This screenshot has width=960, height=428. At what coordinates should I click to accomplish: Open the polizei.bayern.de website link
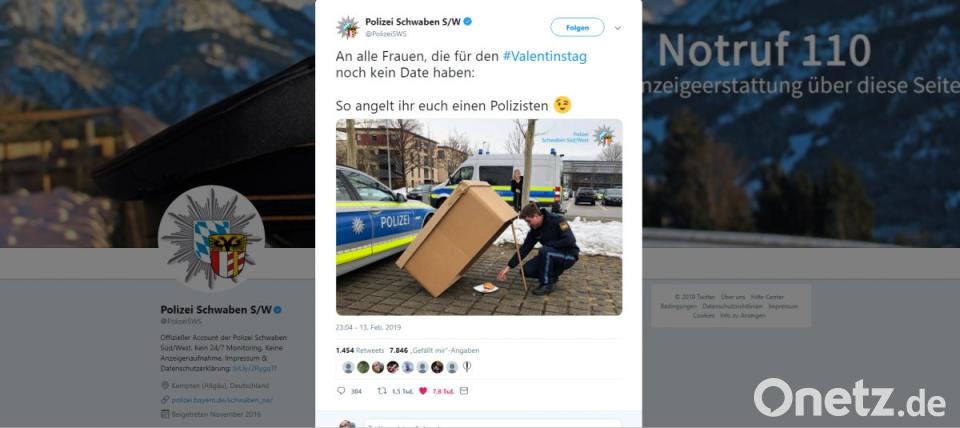pyautogui.click(x=221, y=400)
